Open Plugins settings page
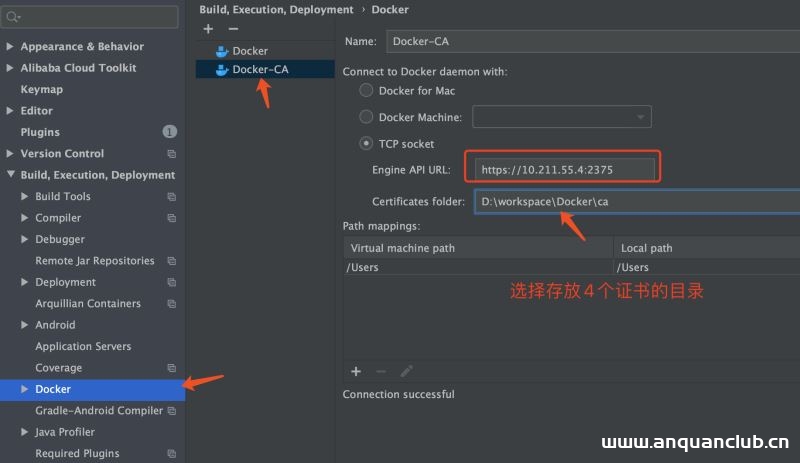The height and width of the screenshot is (463, 800). pyautogui.click(x=40, y=132)
